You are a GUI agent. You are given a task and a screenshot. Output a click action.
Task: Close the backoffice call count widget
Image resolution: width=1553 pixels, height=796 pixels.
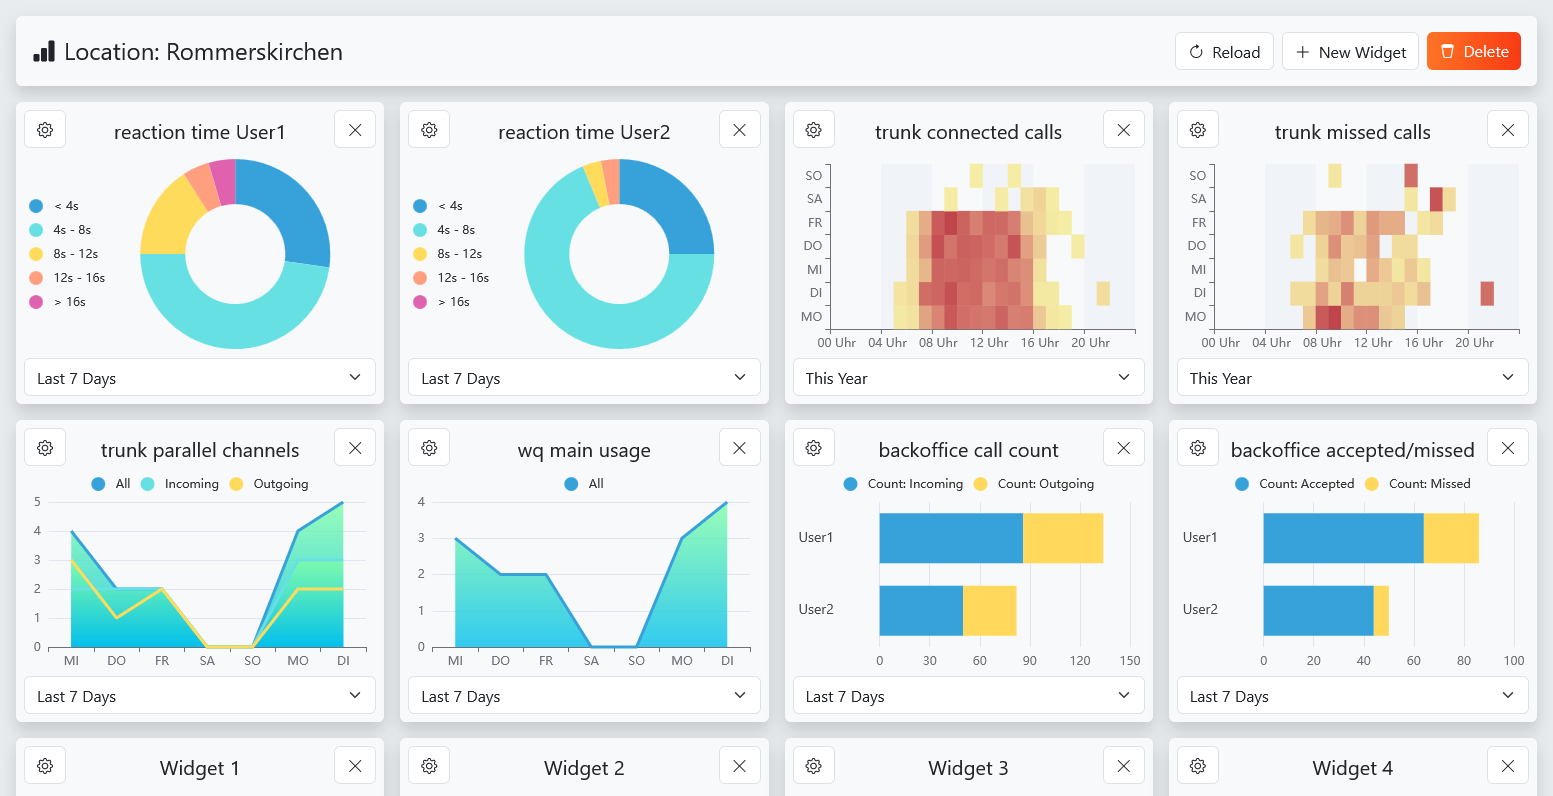[x=1124, y=448]
